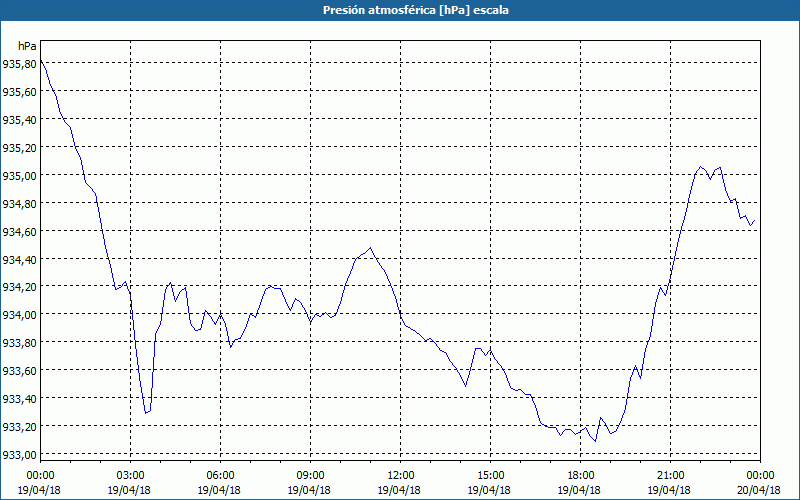Click the 'Presión atmosférica [hPa] escala' title
The width and height of the screenshot is (800, 500).
pyautogui.click(x=416, y=10)
